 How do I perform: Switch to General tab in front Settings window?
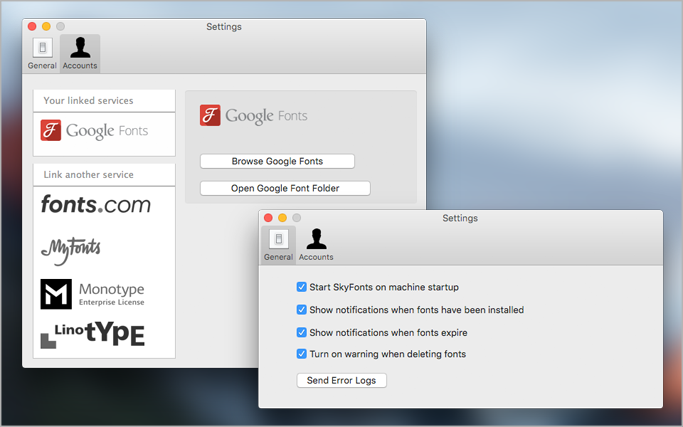click(278, 245)
